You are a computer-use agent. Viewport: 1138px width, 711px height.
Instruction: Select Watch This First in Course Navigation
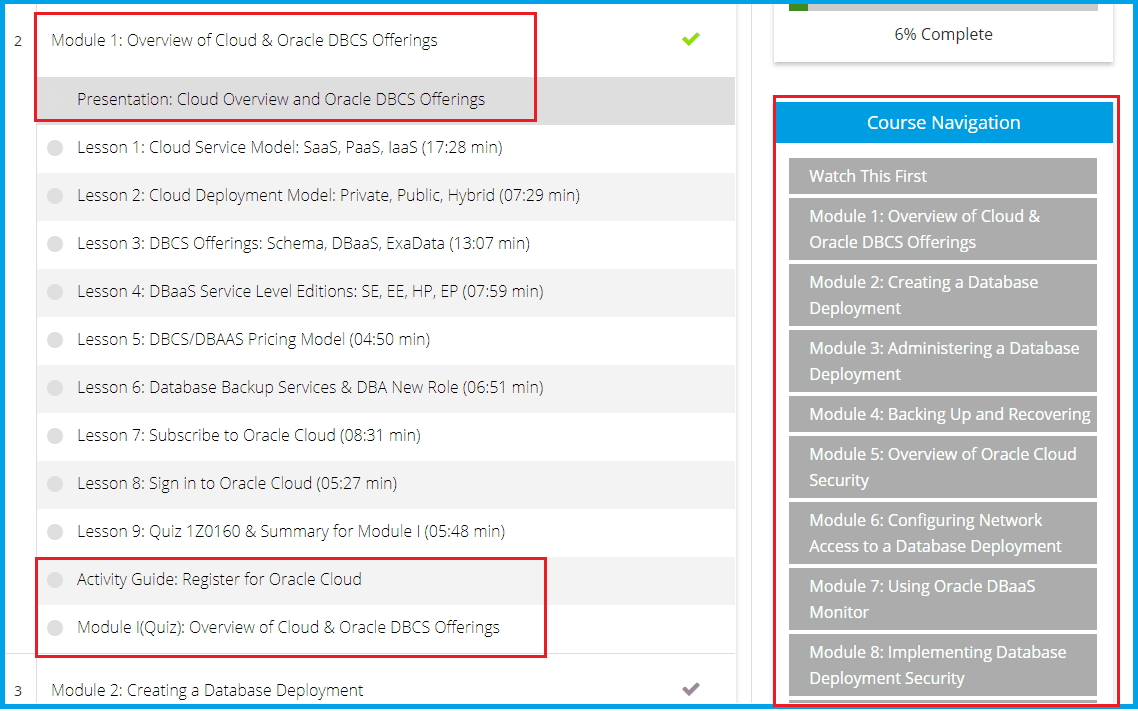pyautogui.click(x=943, y=176)
